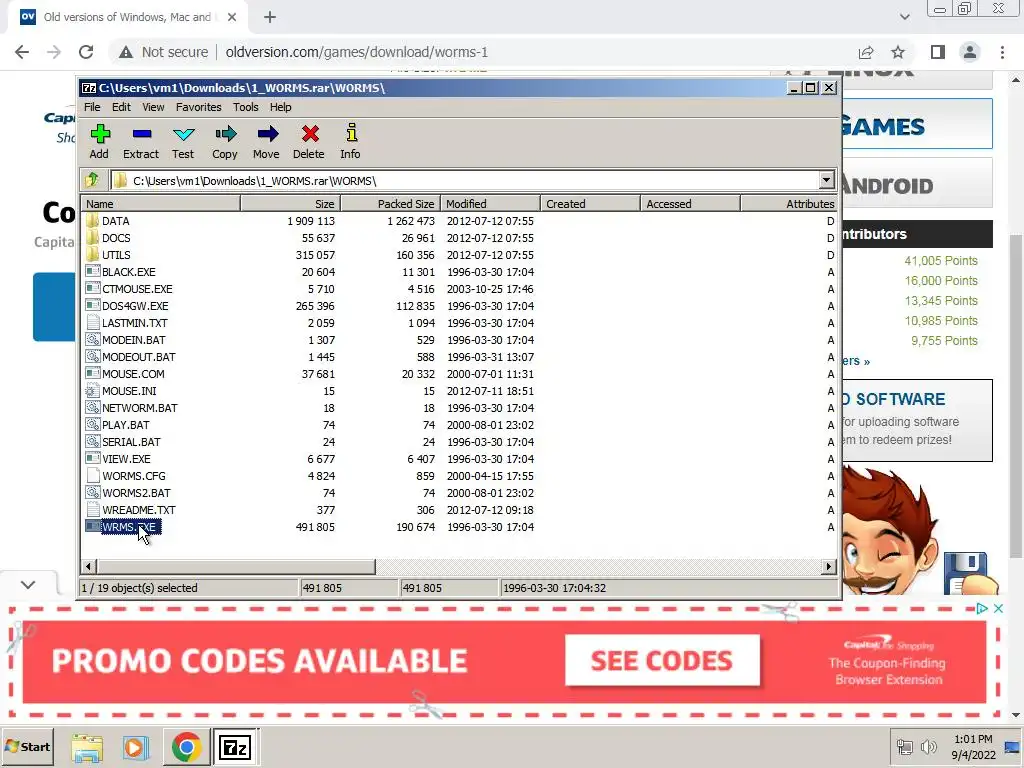Select the SERIAL.BAT file name
The width and height of the screenshot is (1024, 768).
[x=131, y=442]
